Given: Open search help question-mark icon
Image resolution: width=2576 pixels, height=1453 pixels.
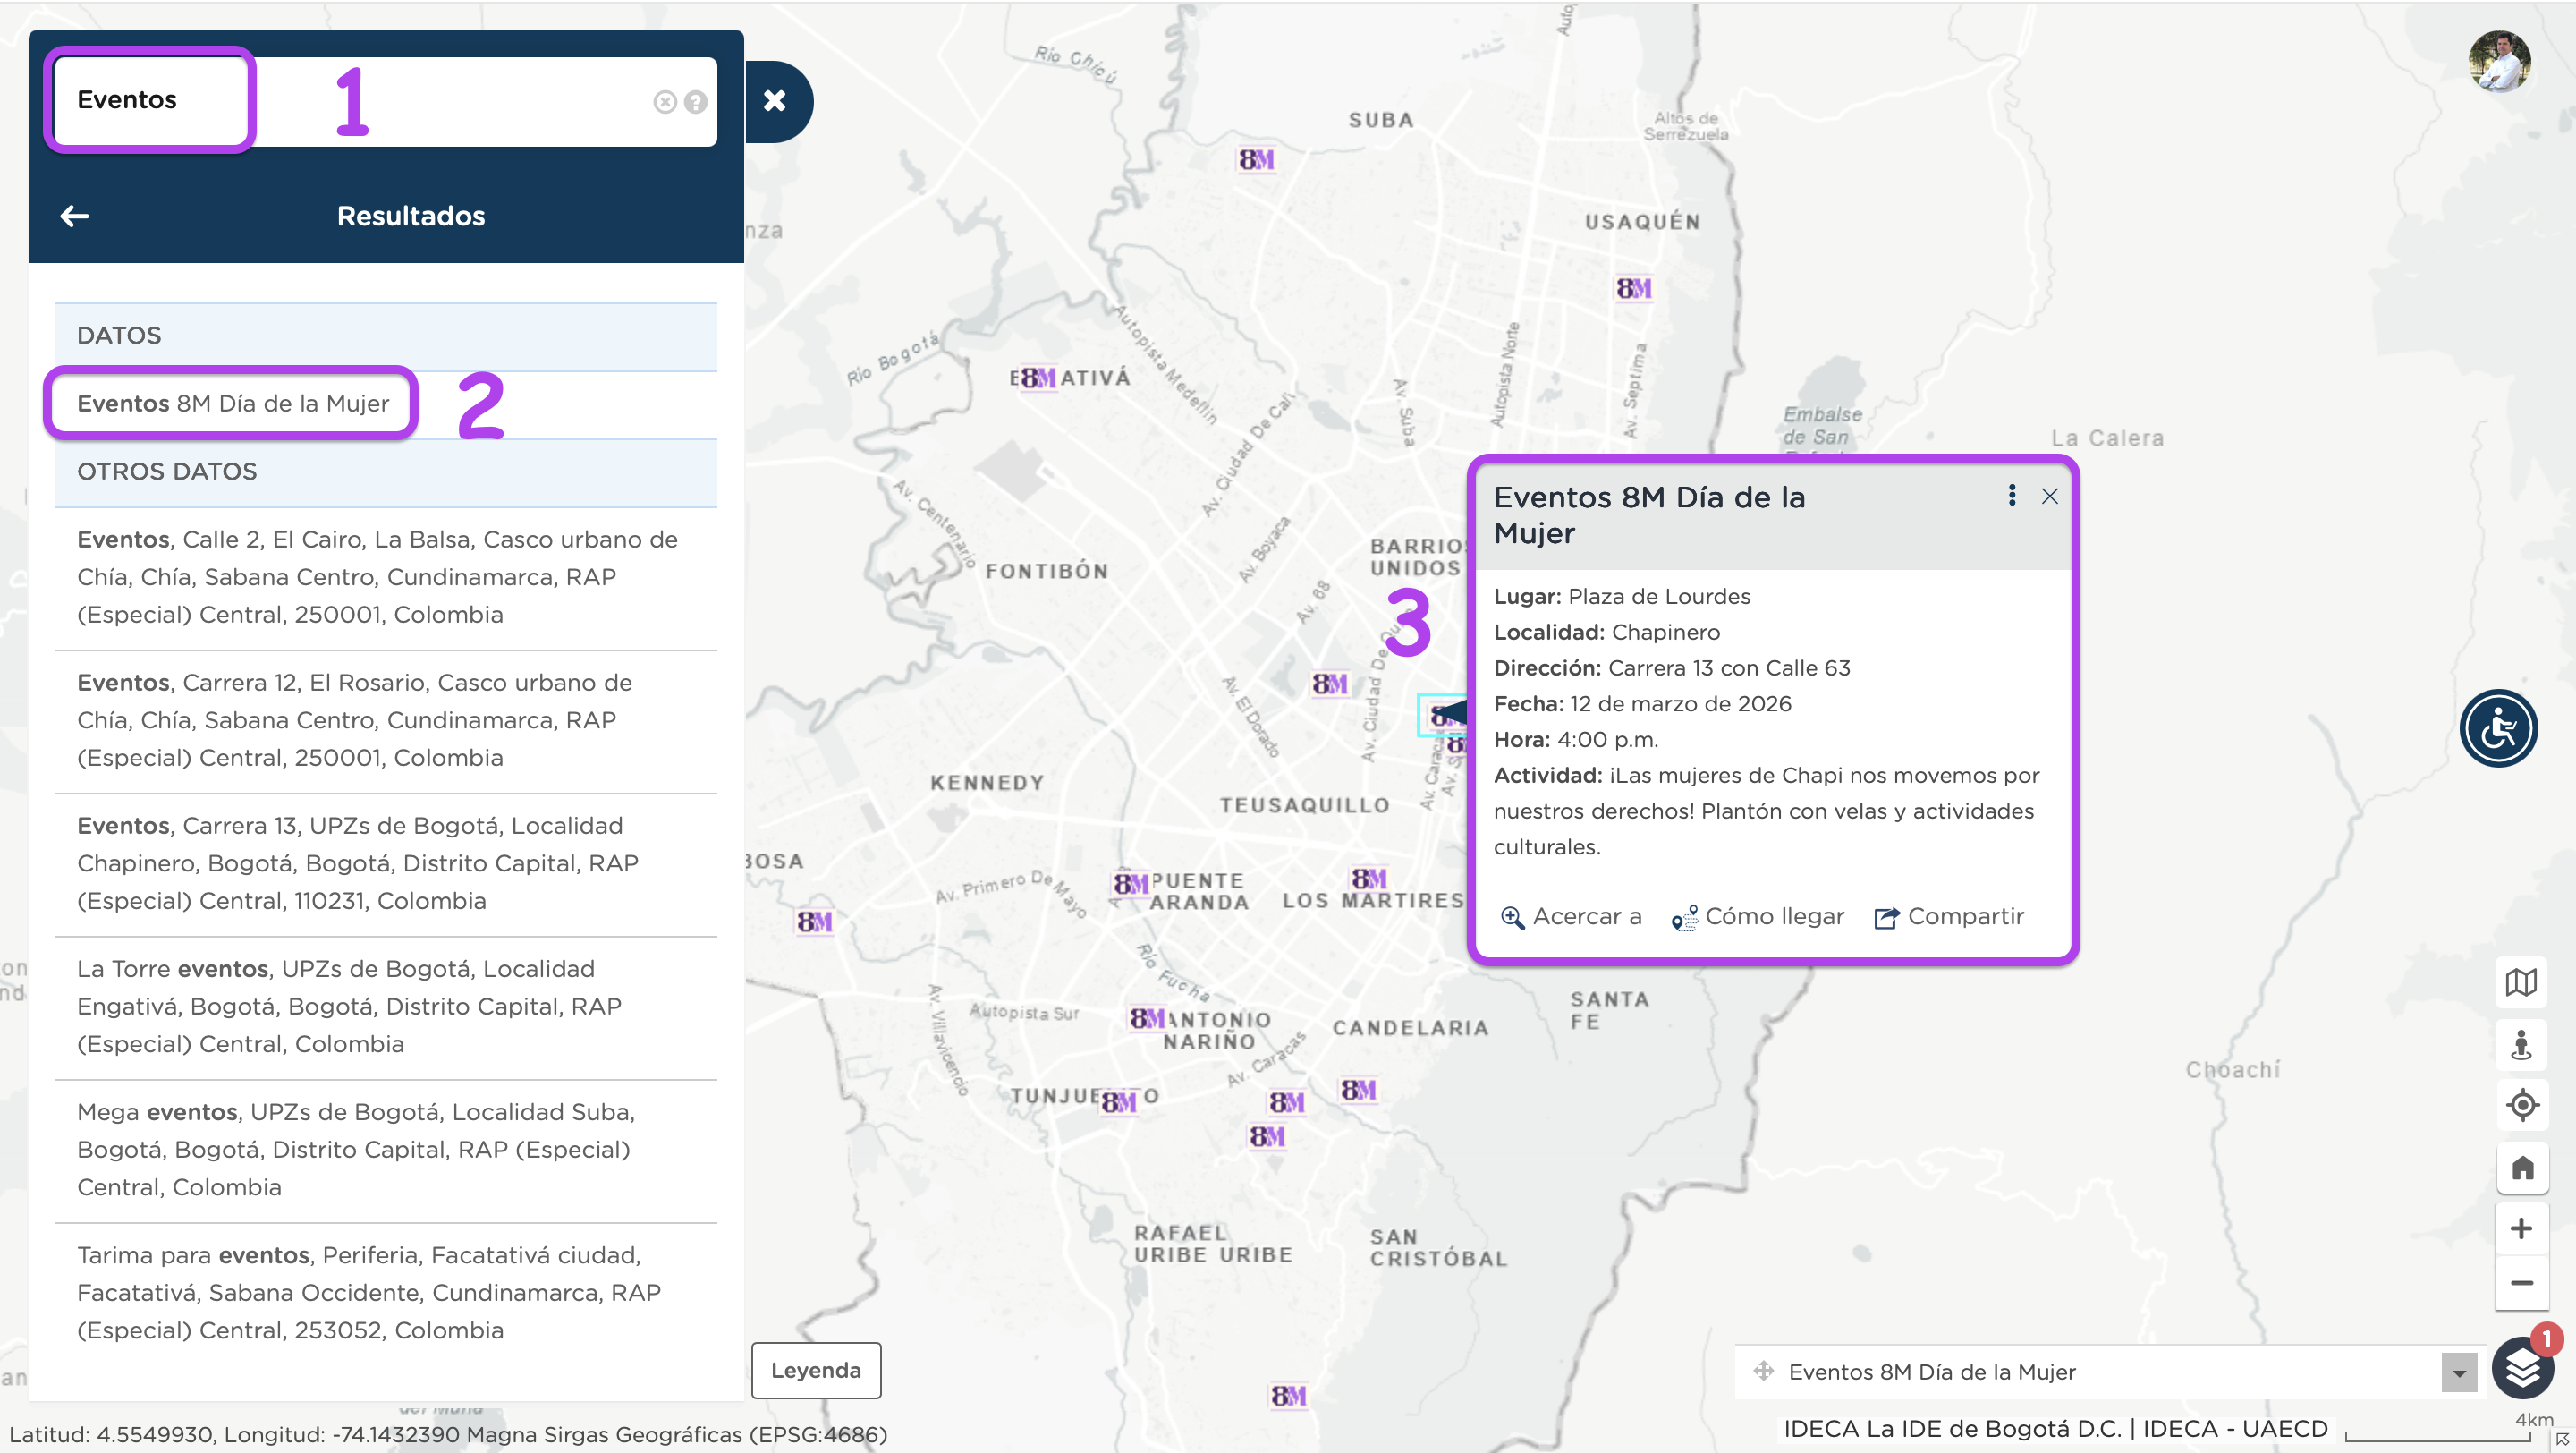Looking at the screenshot, I should [x=696, y=102].
